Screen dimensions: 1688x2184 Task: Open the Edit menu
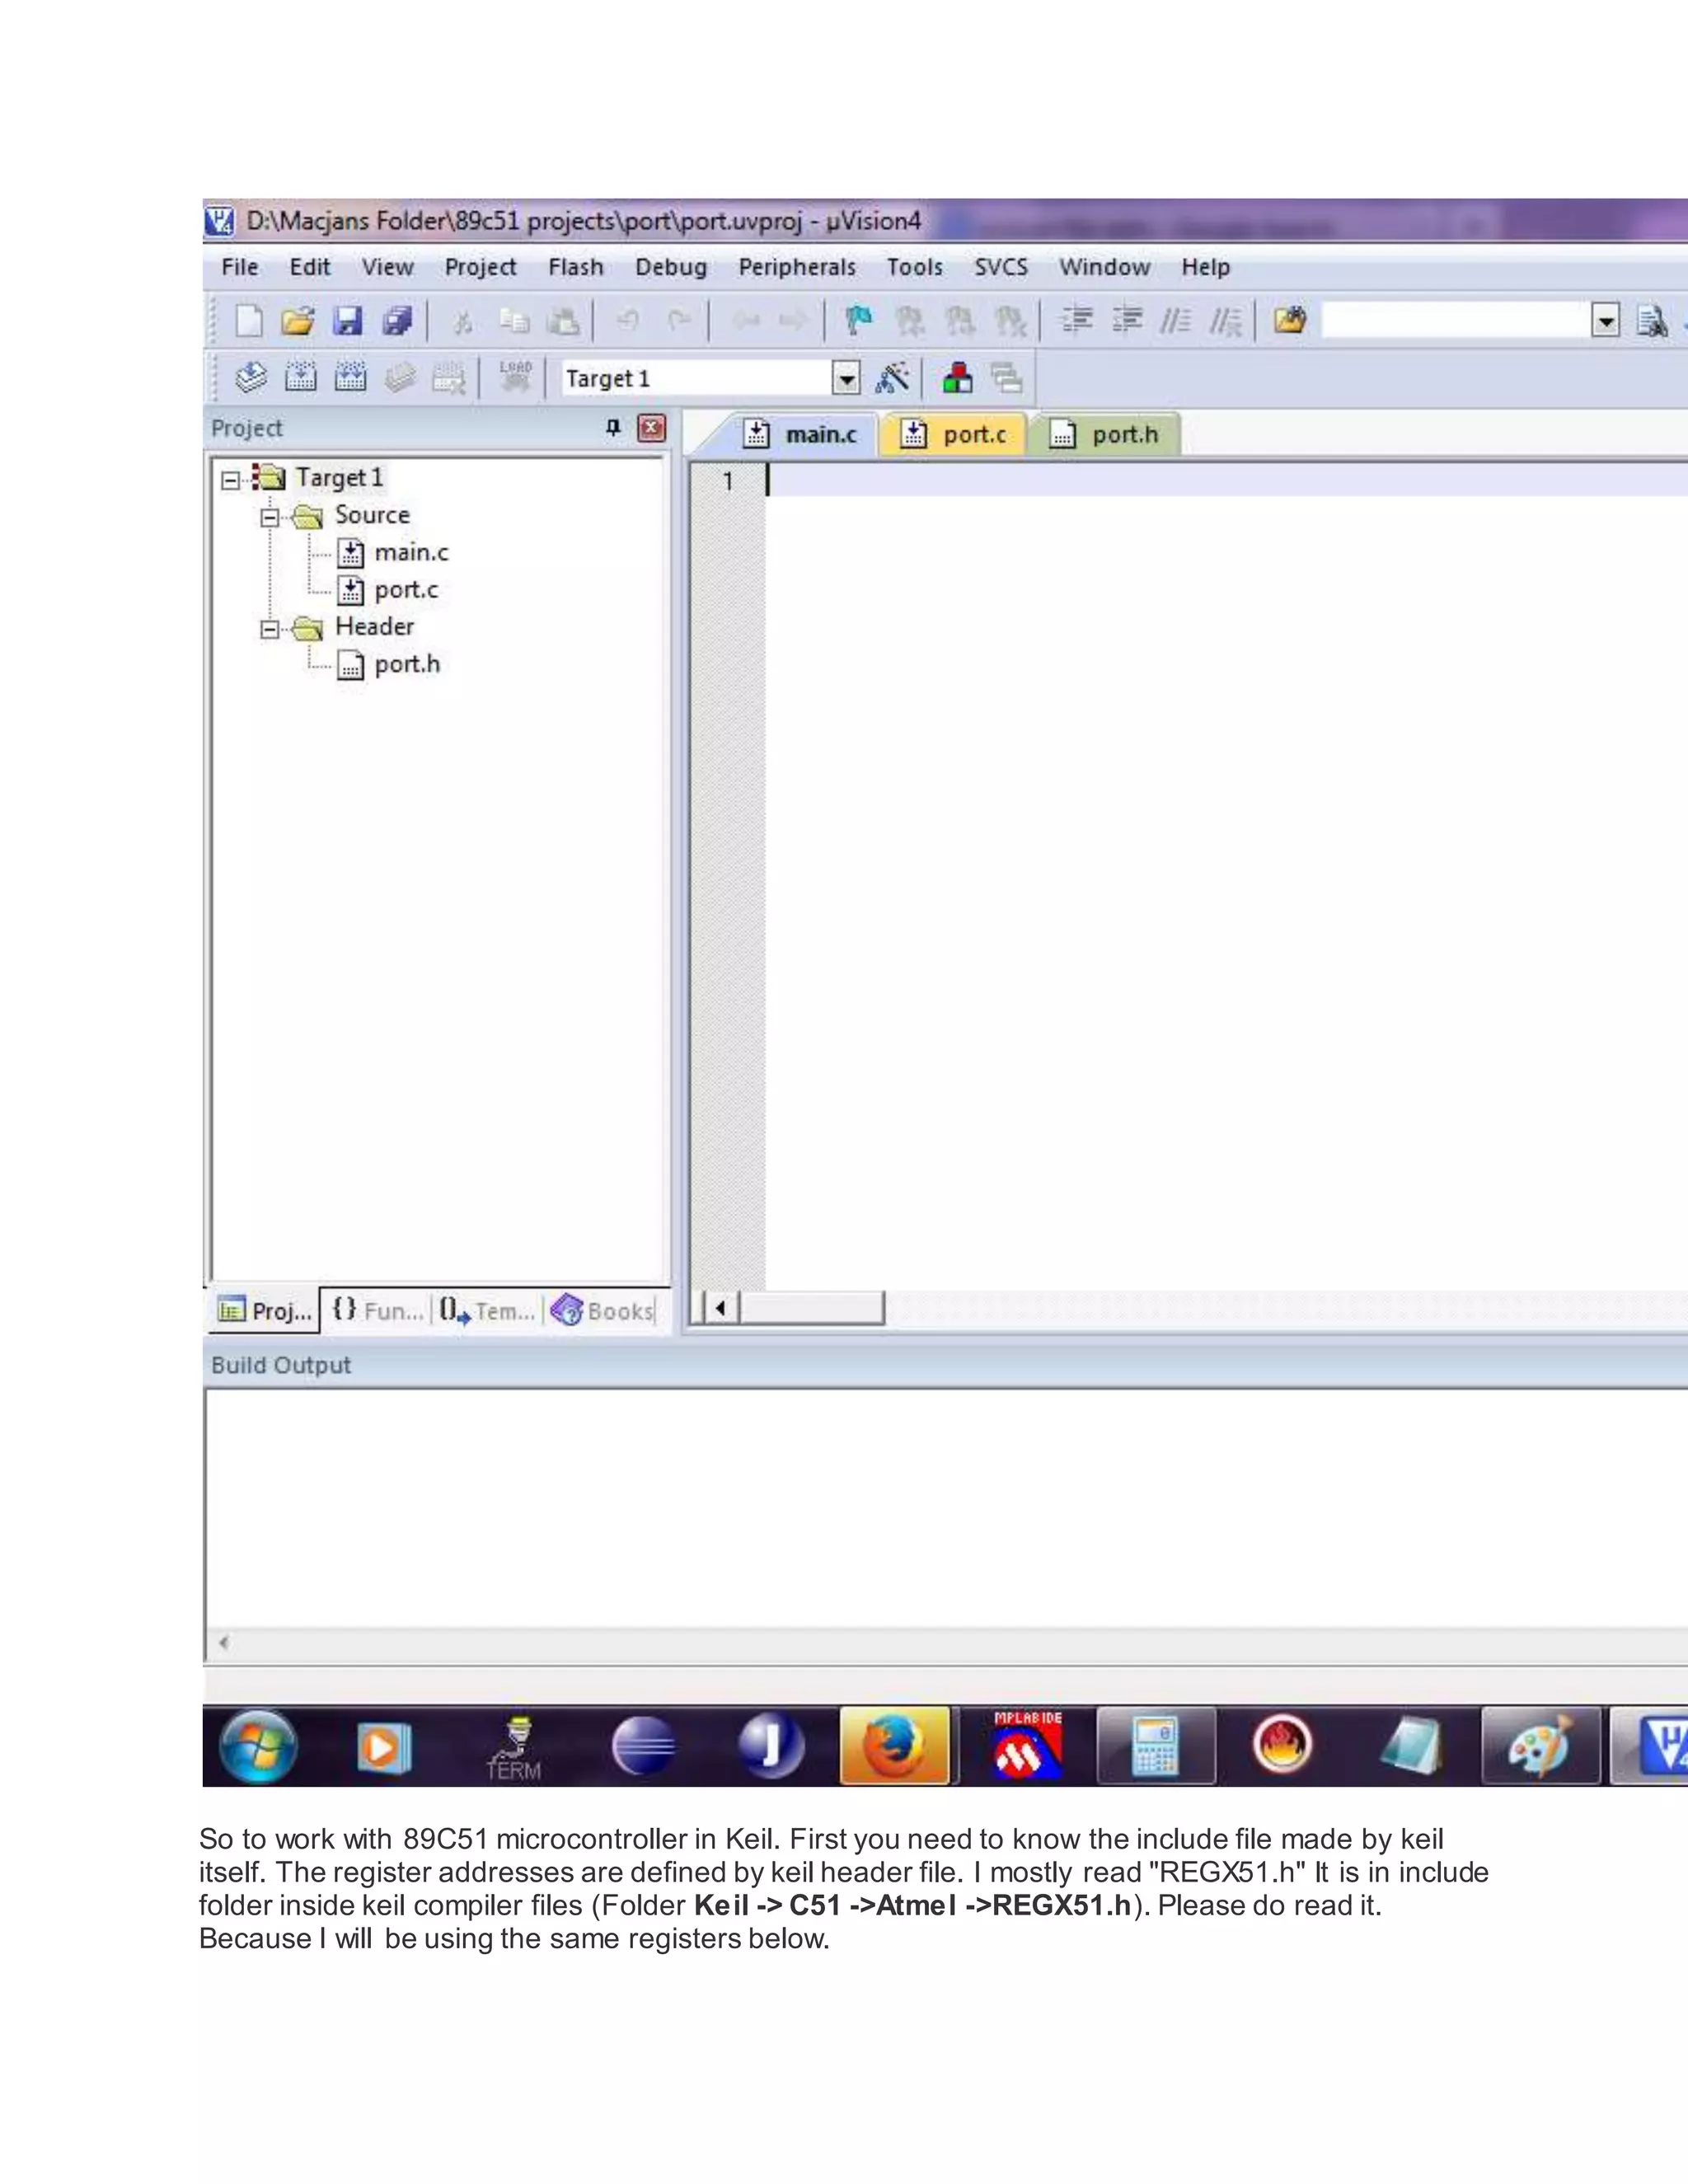[310, 268]
